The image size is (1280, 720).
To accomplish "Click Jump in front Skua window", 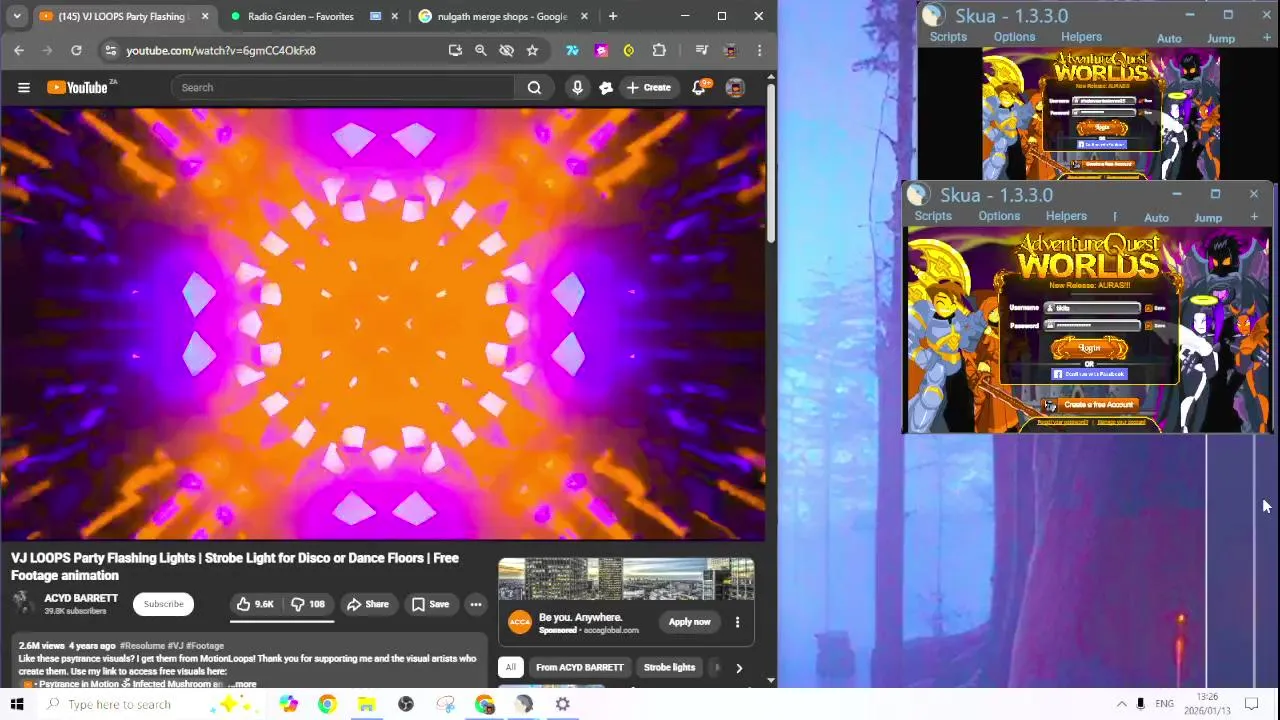I will [1208, 218].
